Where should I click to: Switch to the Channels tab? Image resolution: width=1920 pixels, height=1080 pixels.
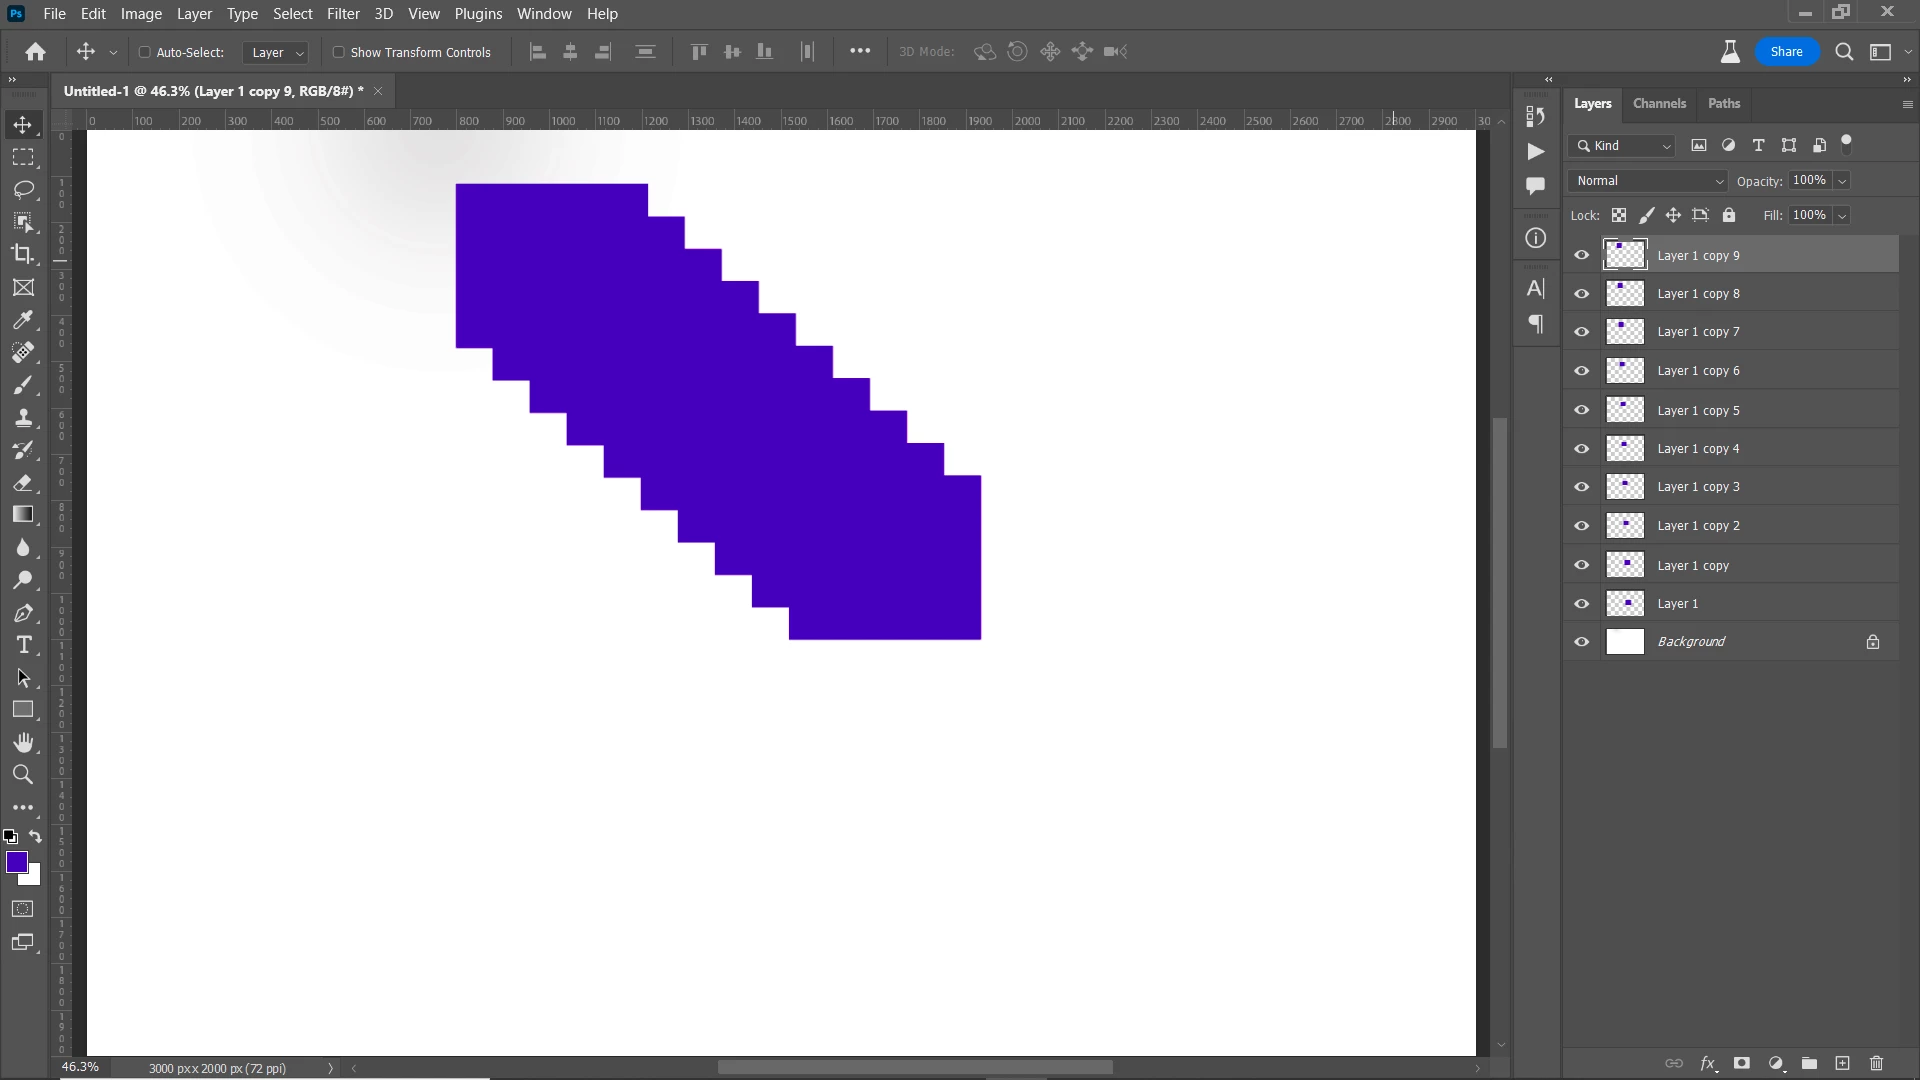(x=1659, y=104)
